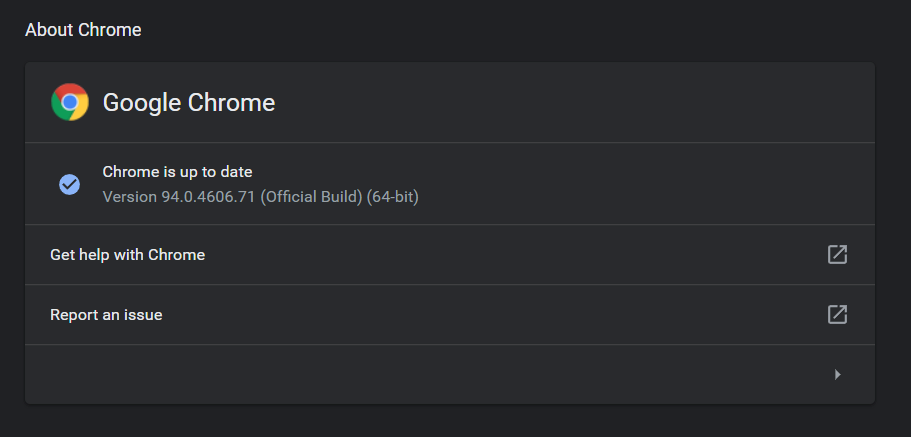Open the Get help with Chrome link
This screenshot has width=911, height=437.
pos(127,255)
